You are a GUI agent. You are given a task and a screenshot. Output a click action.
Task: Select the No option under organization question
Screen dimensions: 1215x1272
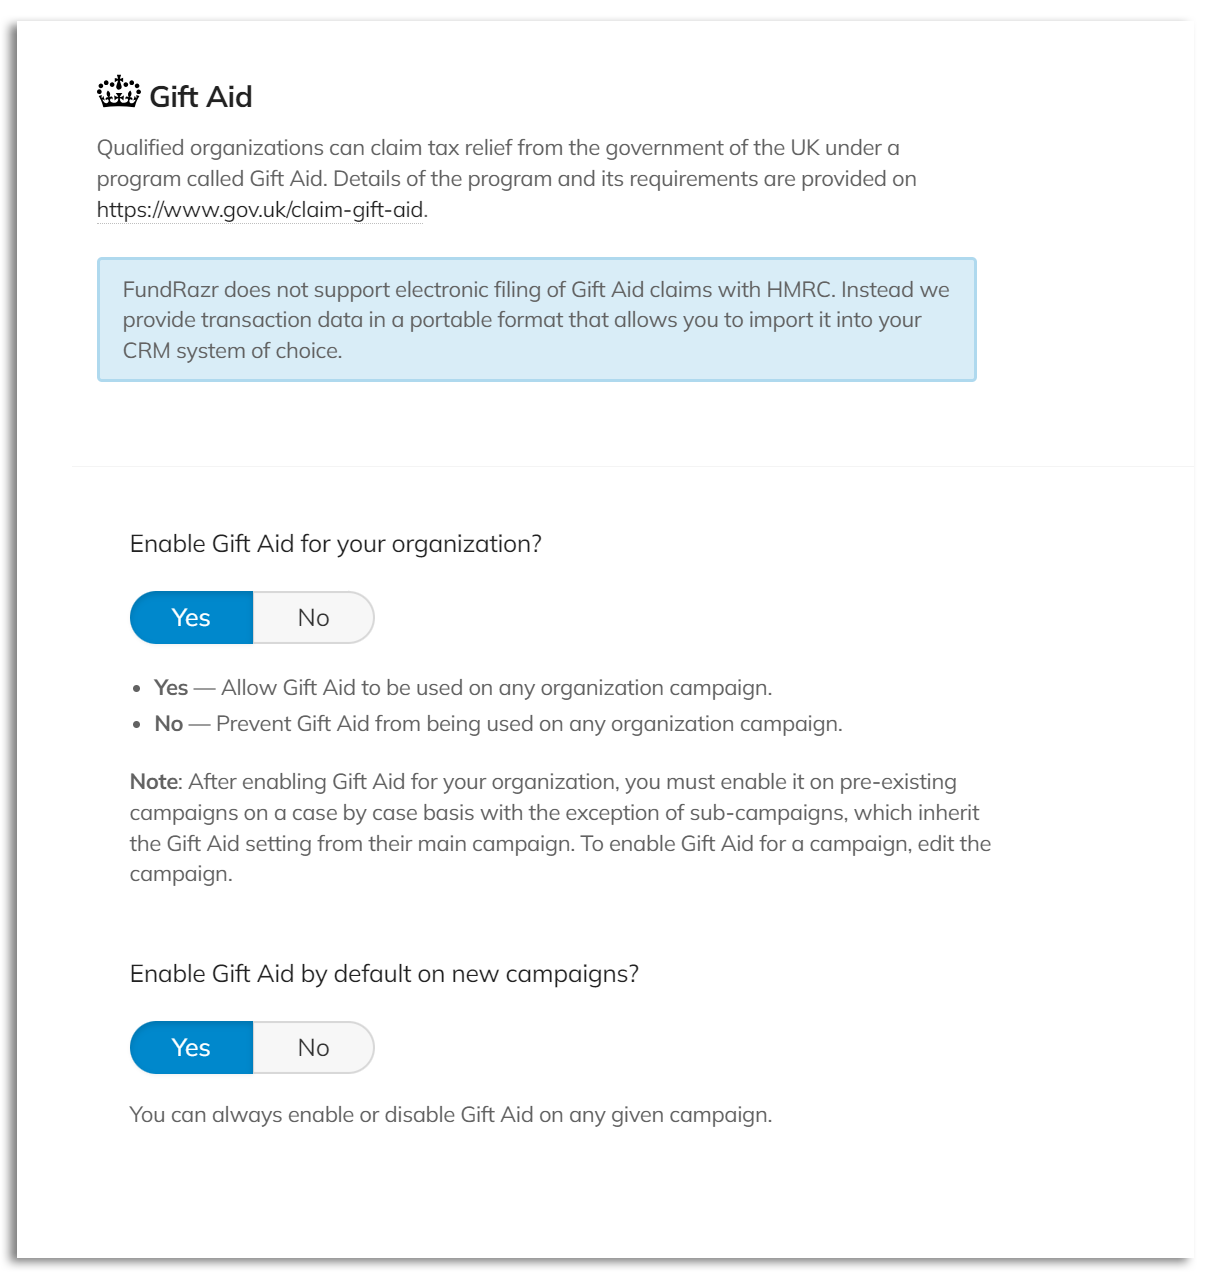pyautogui.click(x=313, y=617)
